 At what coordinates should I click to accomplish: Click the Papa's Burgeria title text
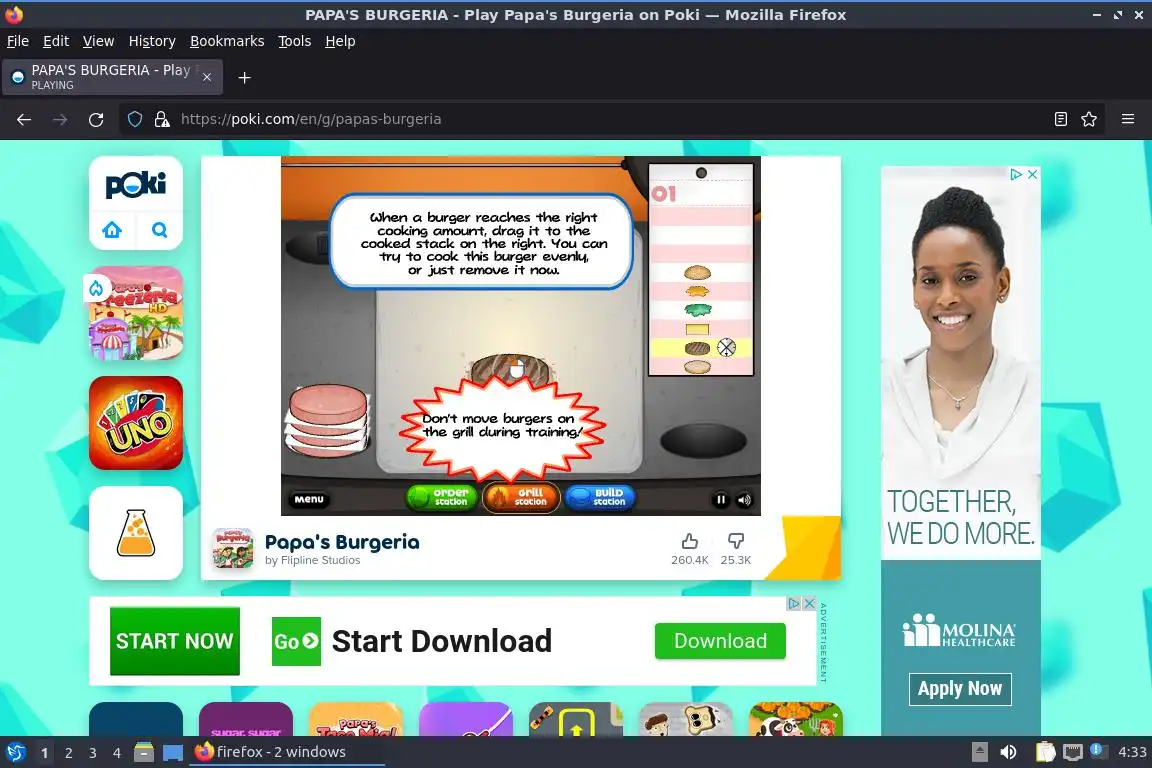click(x=342, y=542)
